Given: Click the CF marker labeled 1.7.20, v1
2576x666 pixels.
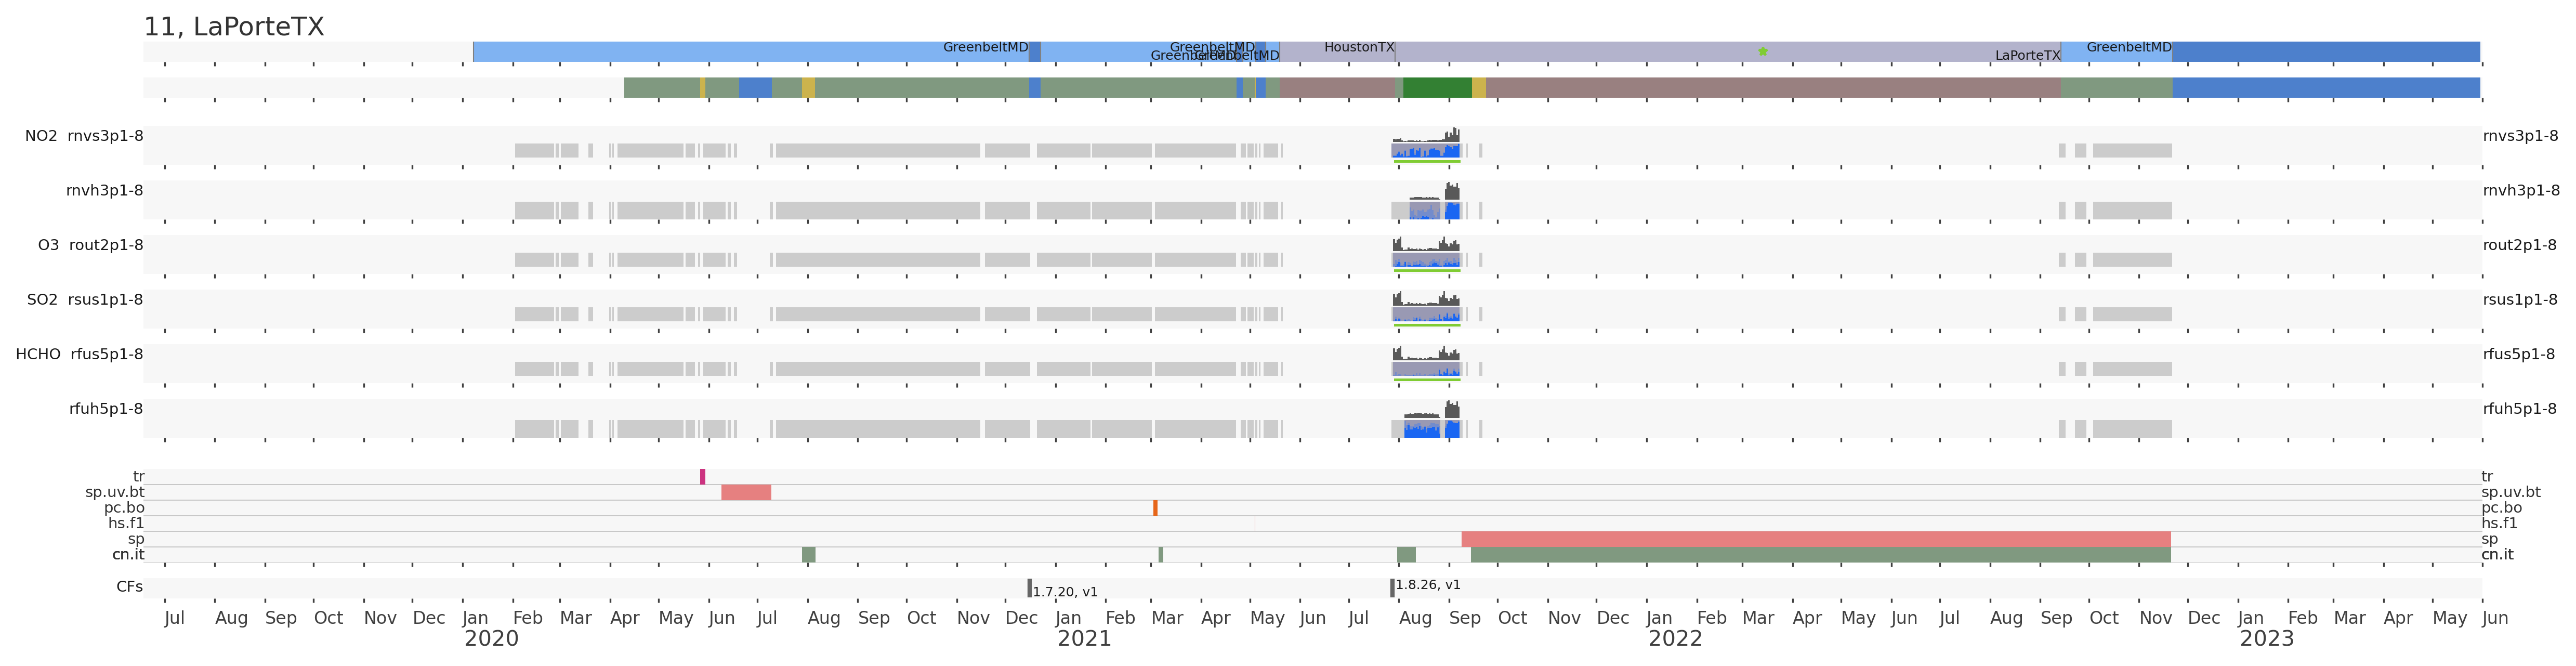Looking at the screenshot, I should [1029, 588].
